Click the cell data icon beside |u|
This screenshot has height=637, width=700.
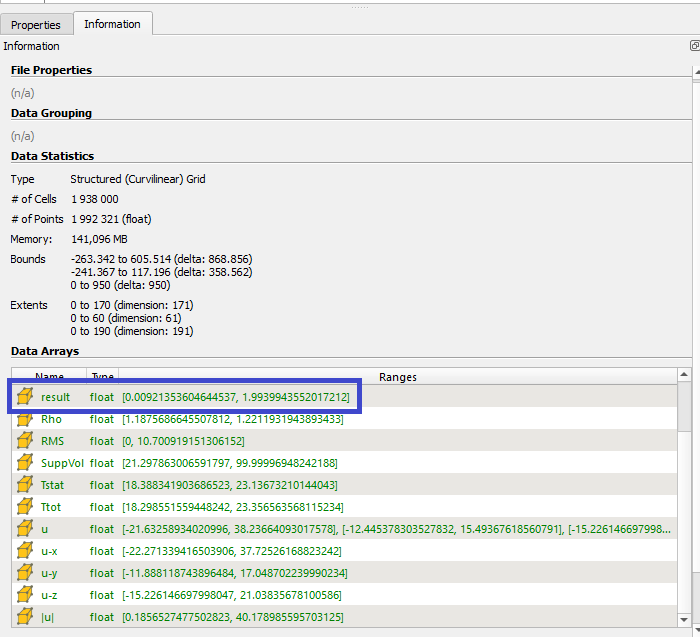[25, 617]
